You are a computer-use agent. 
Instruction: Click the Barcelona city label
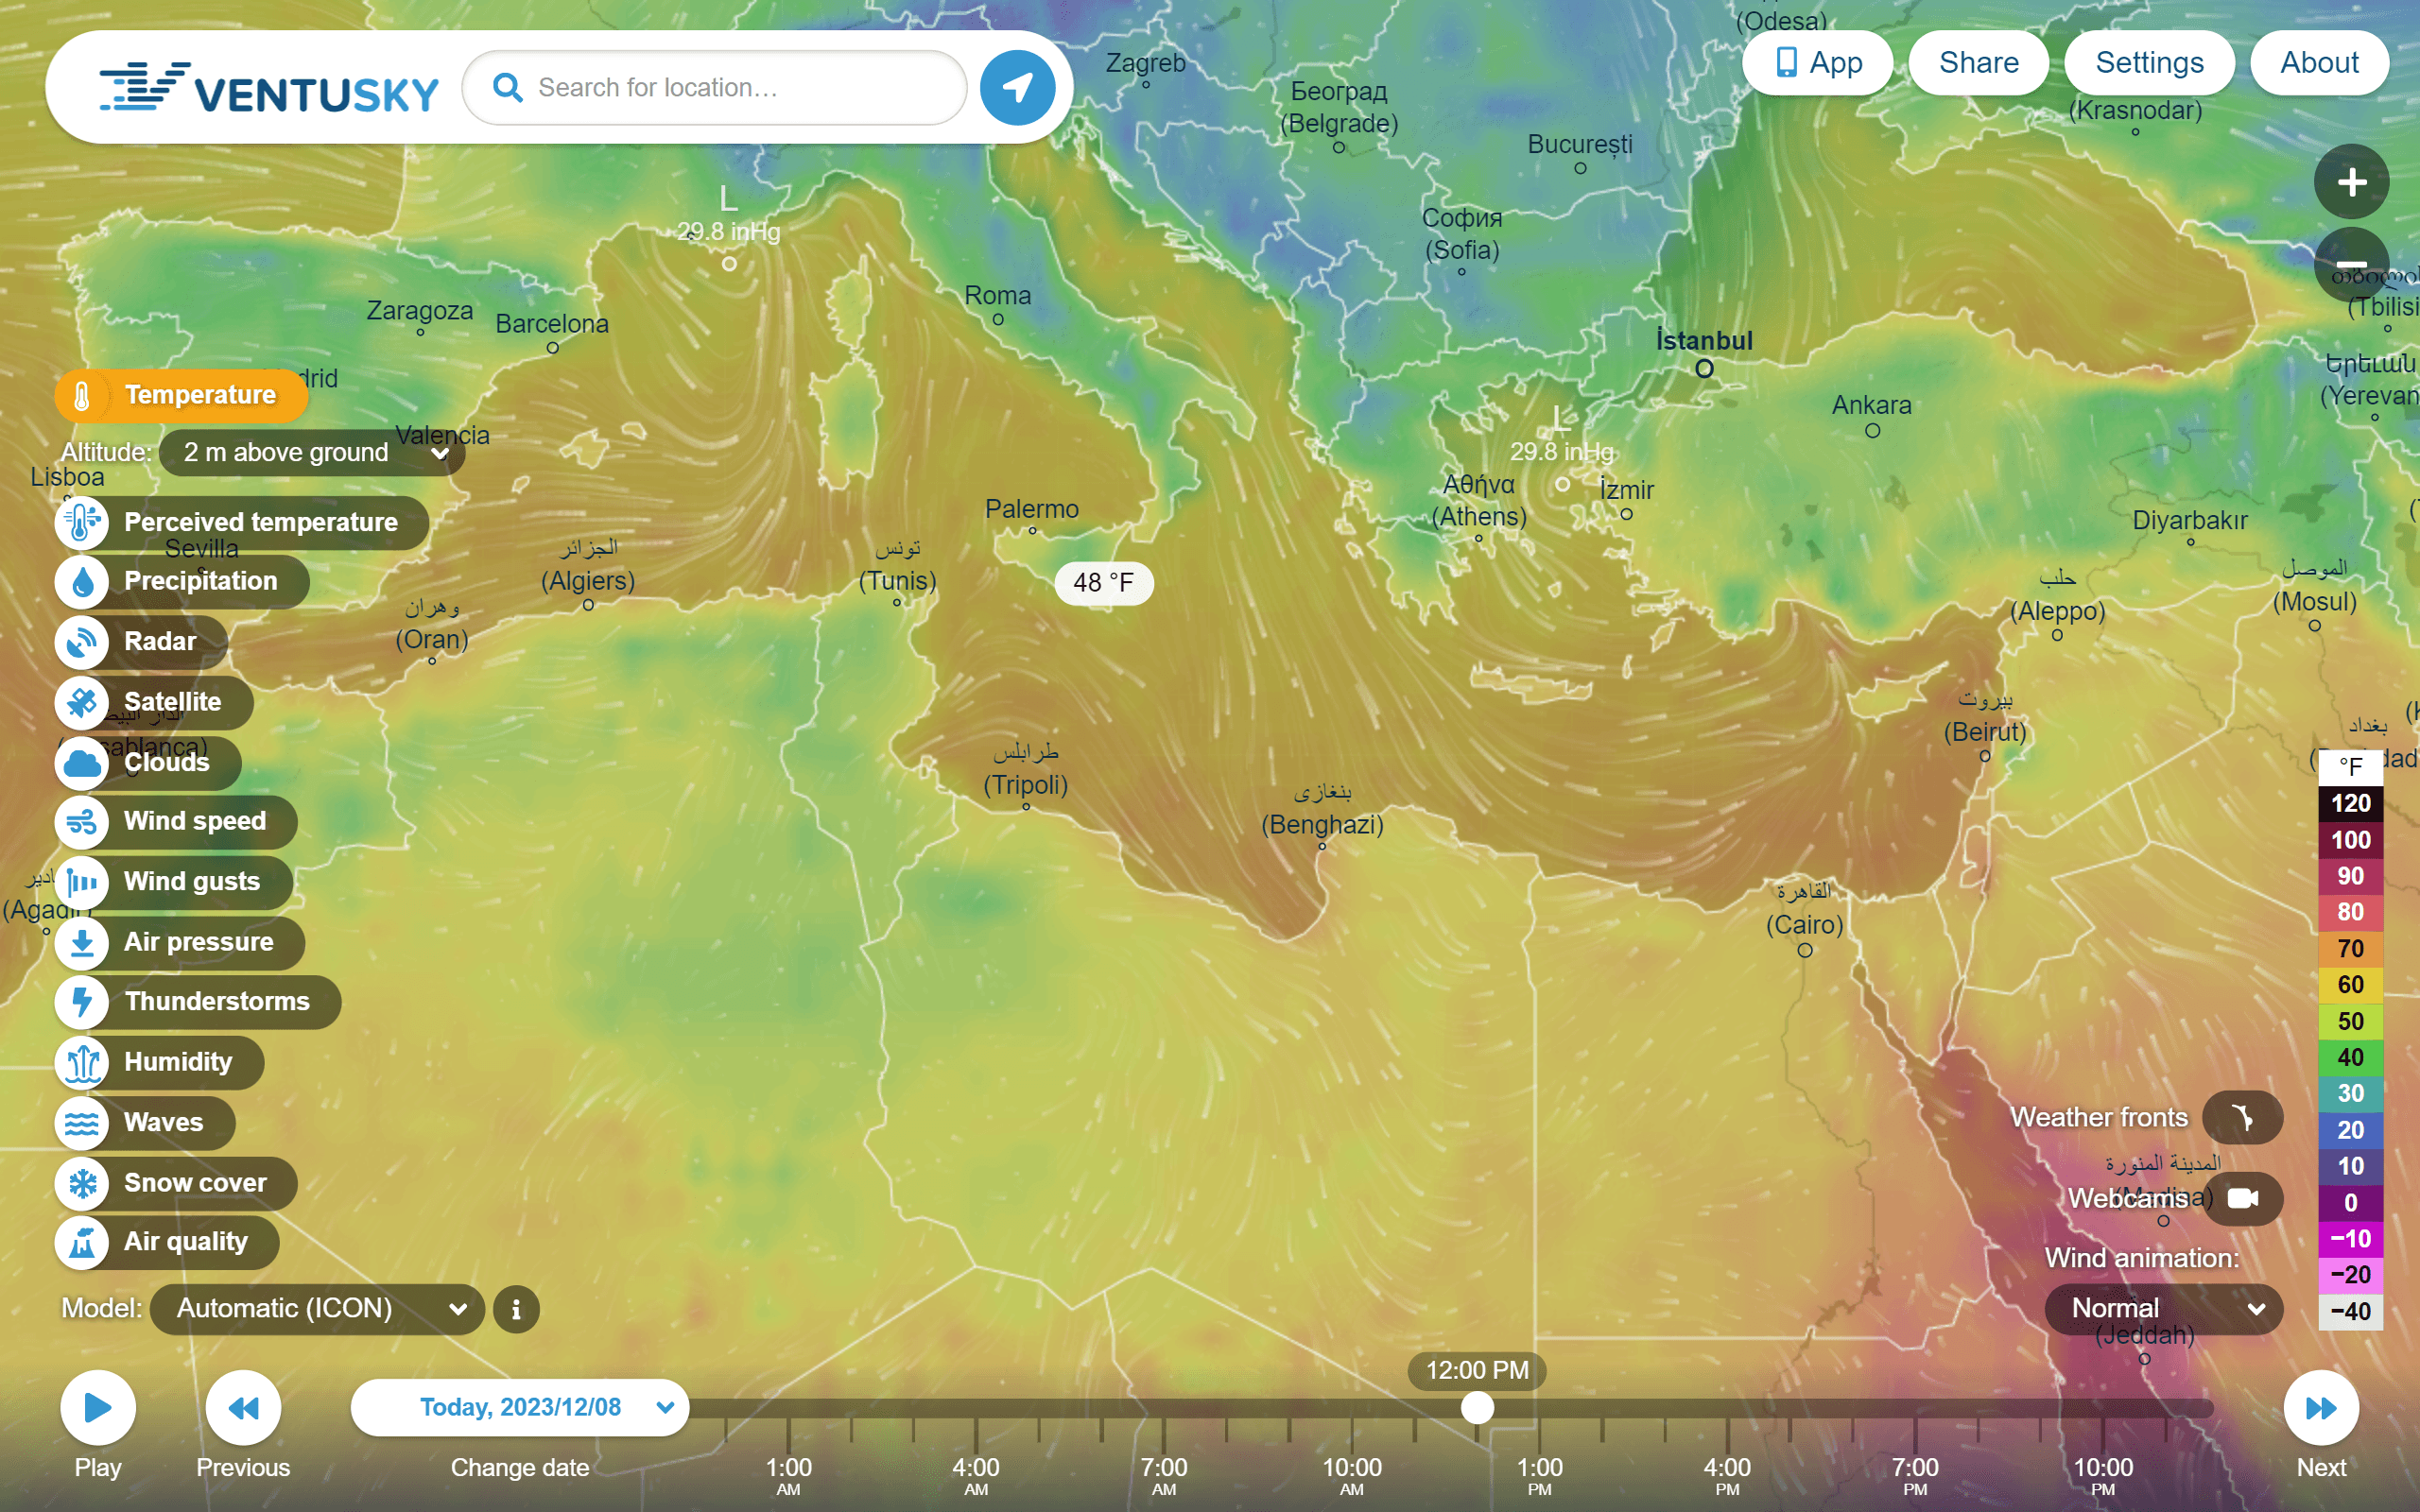coord(552,324)
